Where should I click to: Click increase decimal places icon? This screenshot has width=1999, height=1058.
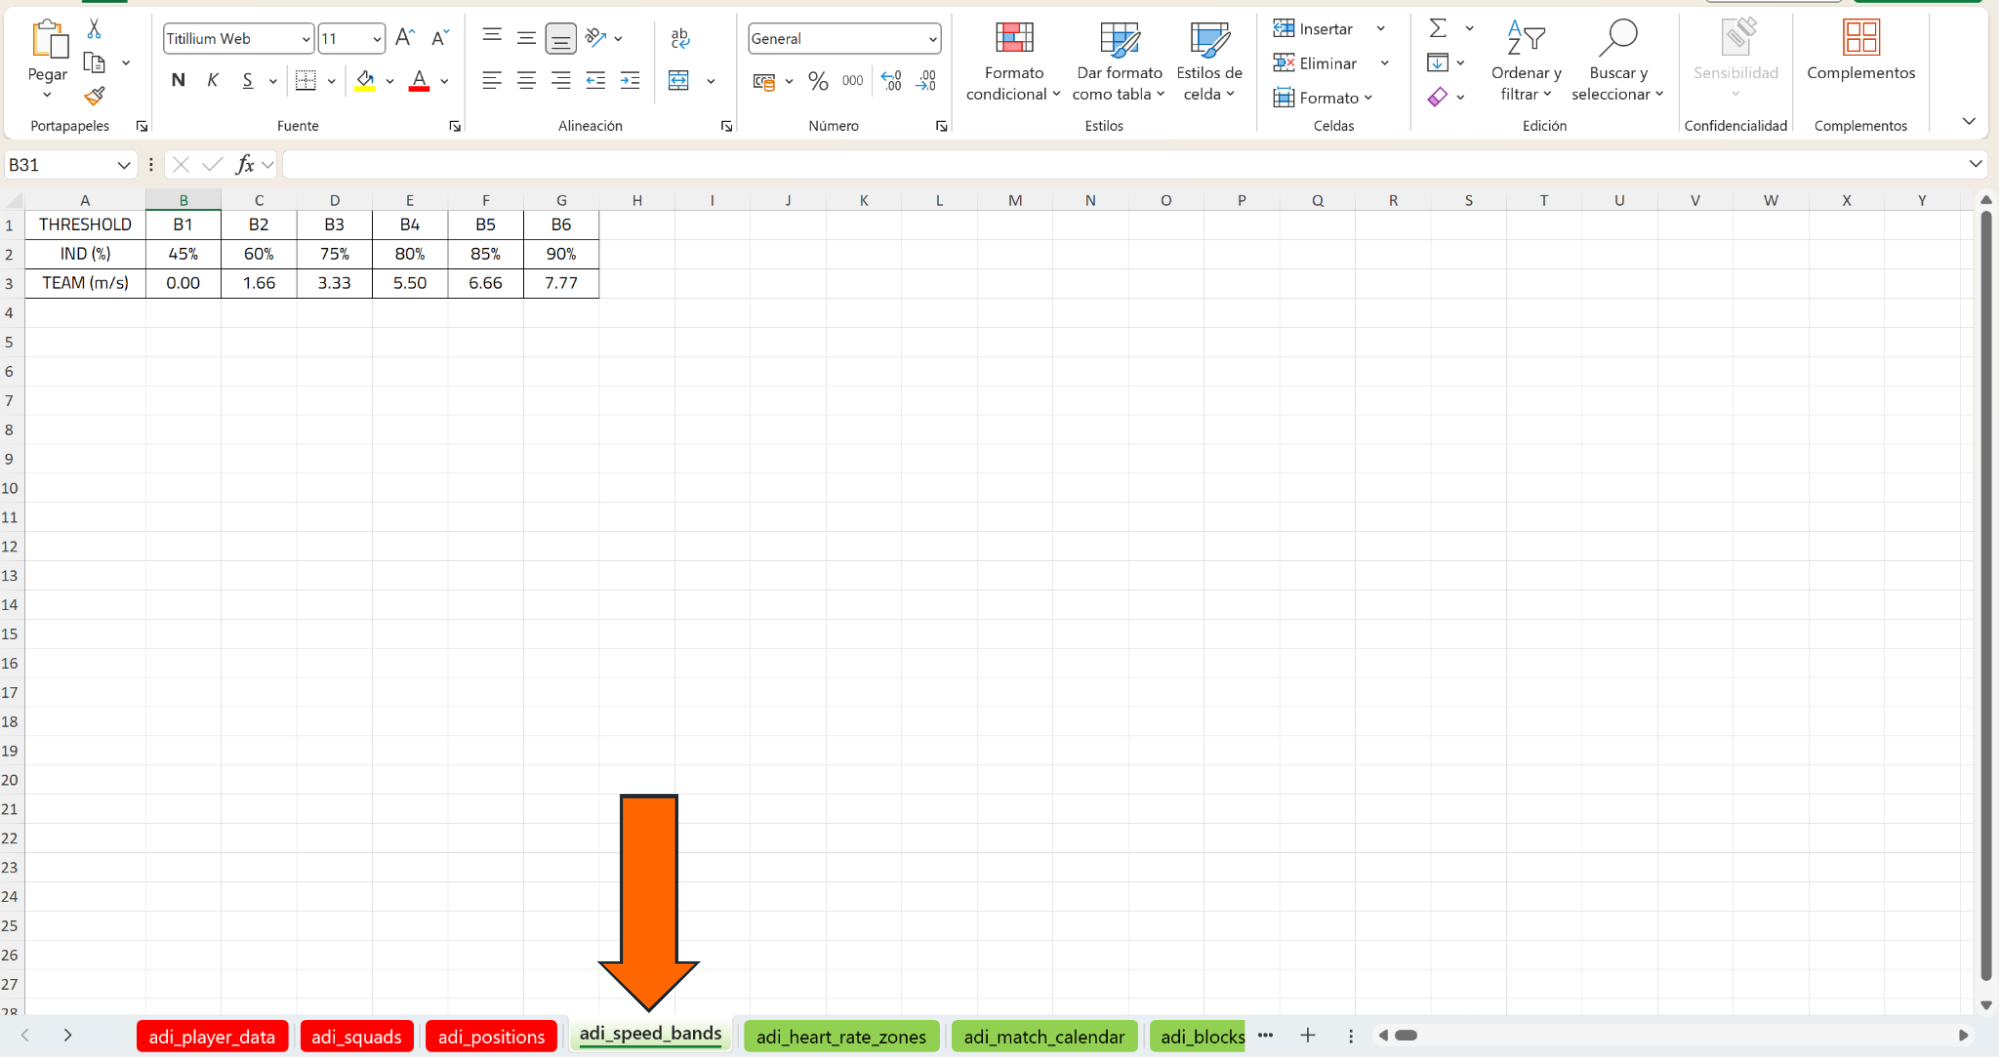891,81
